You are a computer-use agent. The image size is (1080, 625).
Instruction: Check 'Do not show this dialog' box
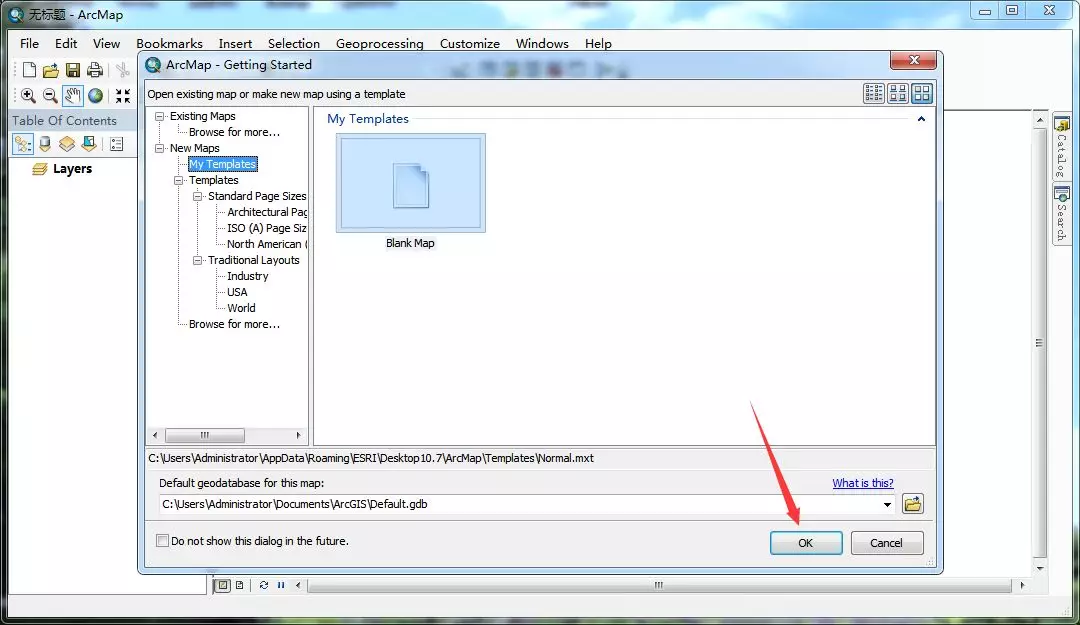[163, 541]
